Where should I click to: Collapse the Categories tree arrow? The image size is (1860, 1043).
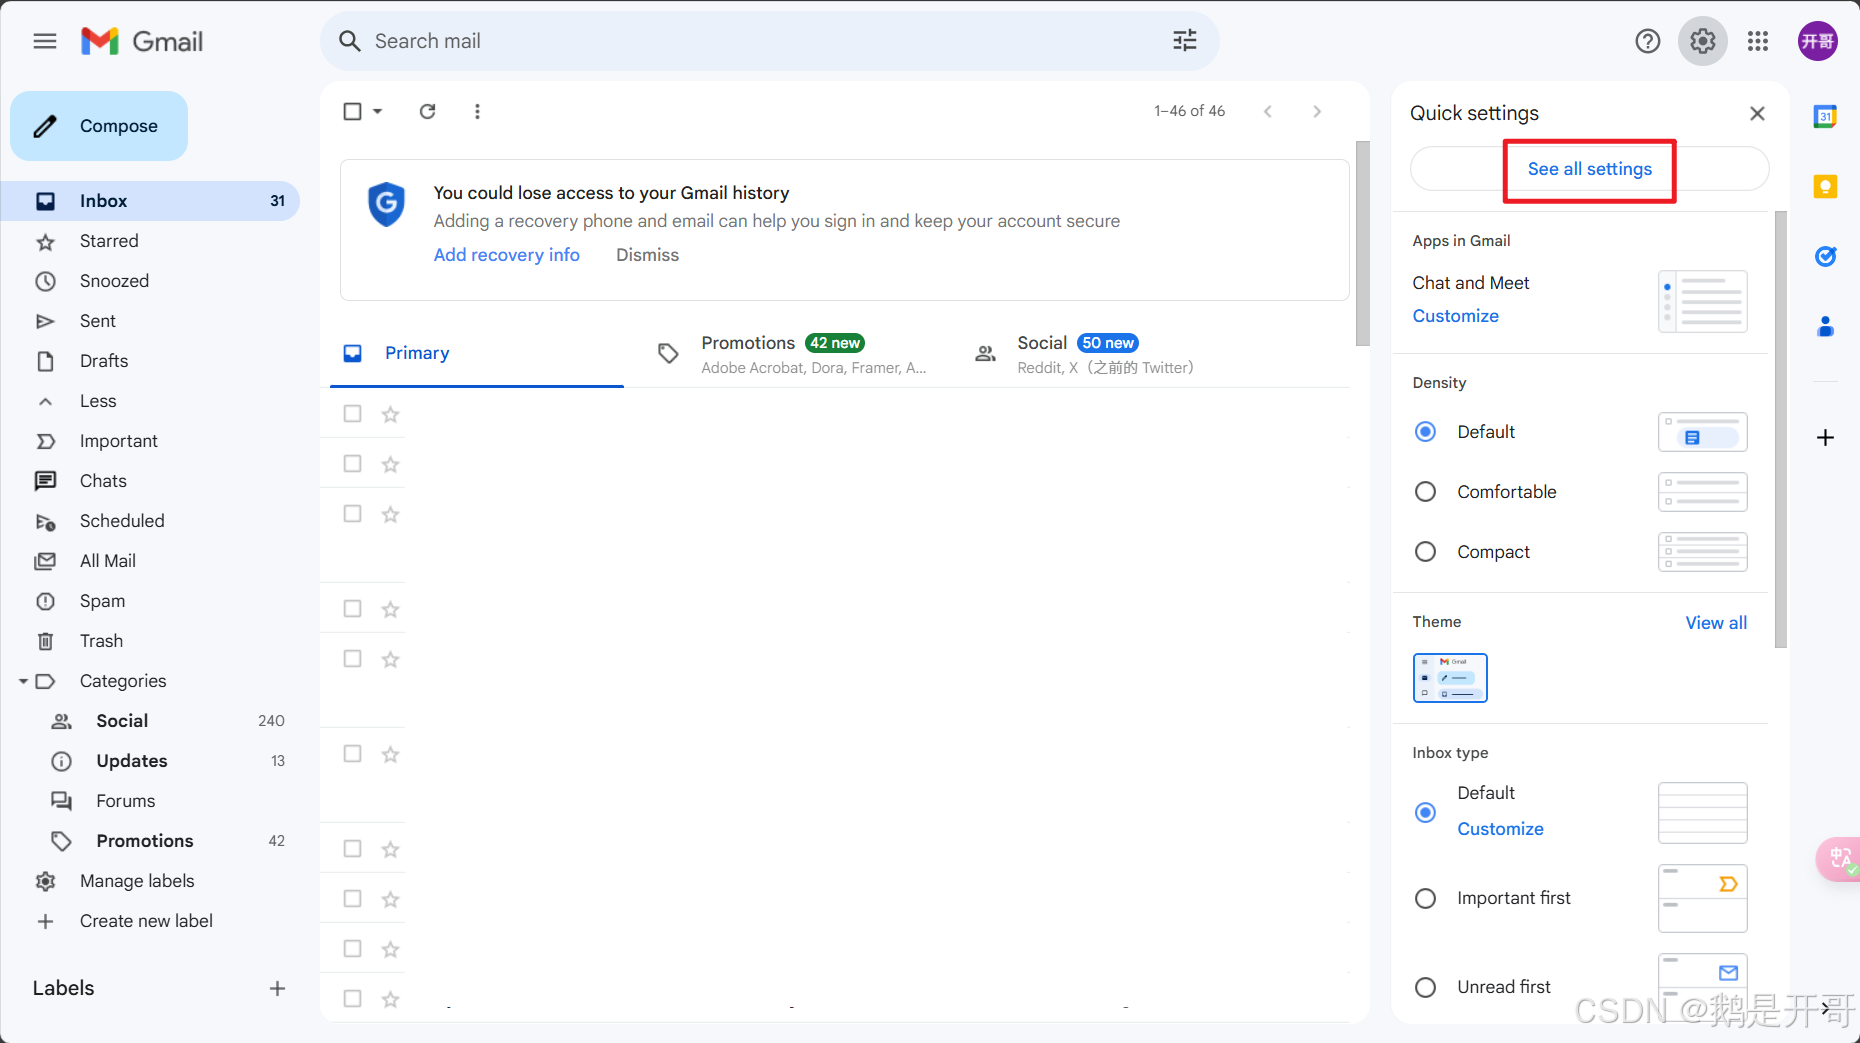23,681
